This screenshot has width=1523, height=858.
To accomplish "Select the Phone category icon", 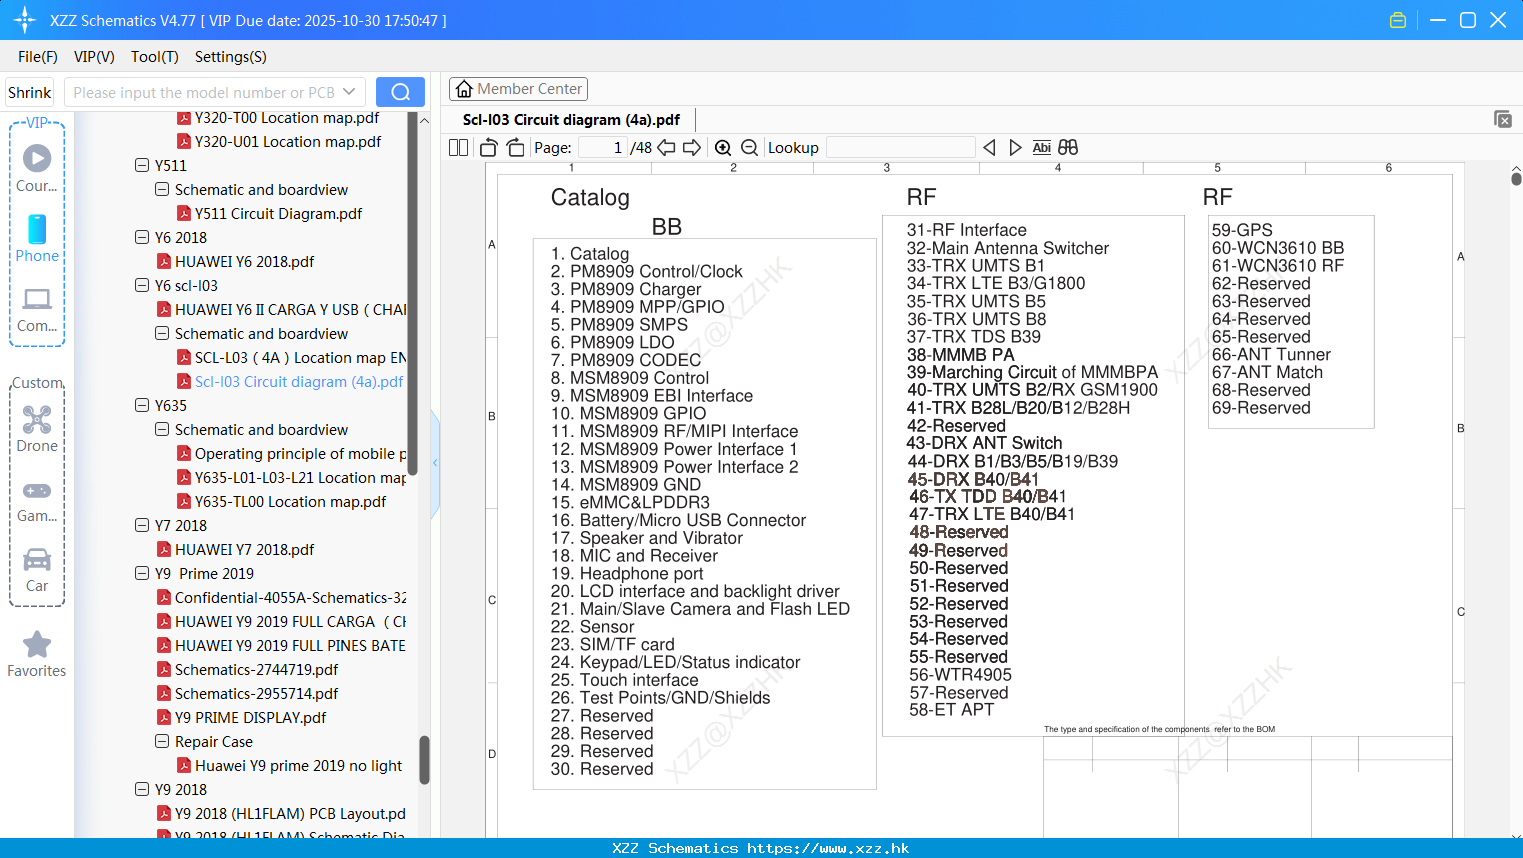I will (37, 238).
